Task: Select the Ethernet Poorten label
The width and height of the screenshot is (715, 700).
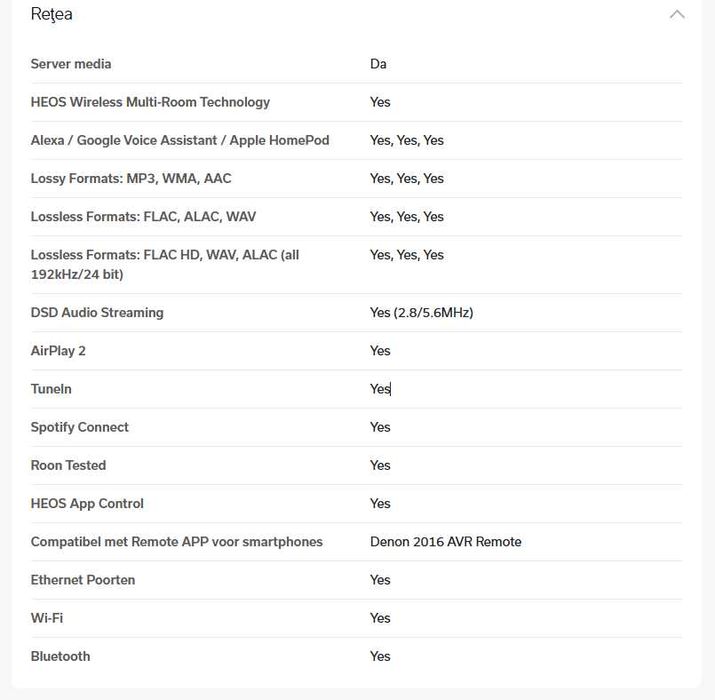Action: click(83, 579)
